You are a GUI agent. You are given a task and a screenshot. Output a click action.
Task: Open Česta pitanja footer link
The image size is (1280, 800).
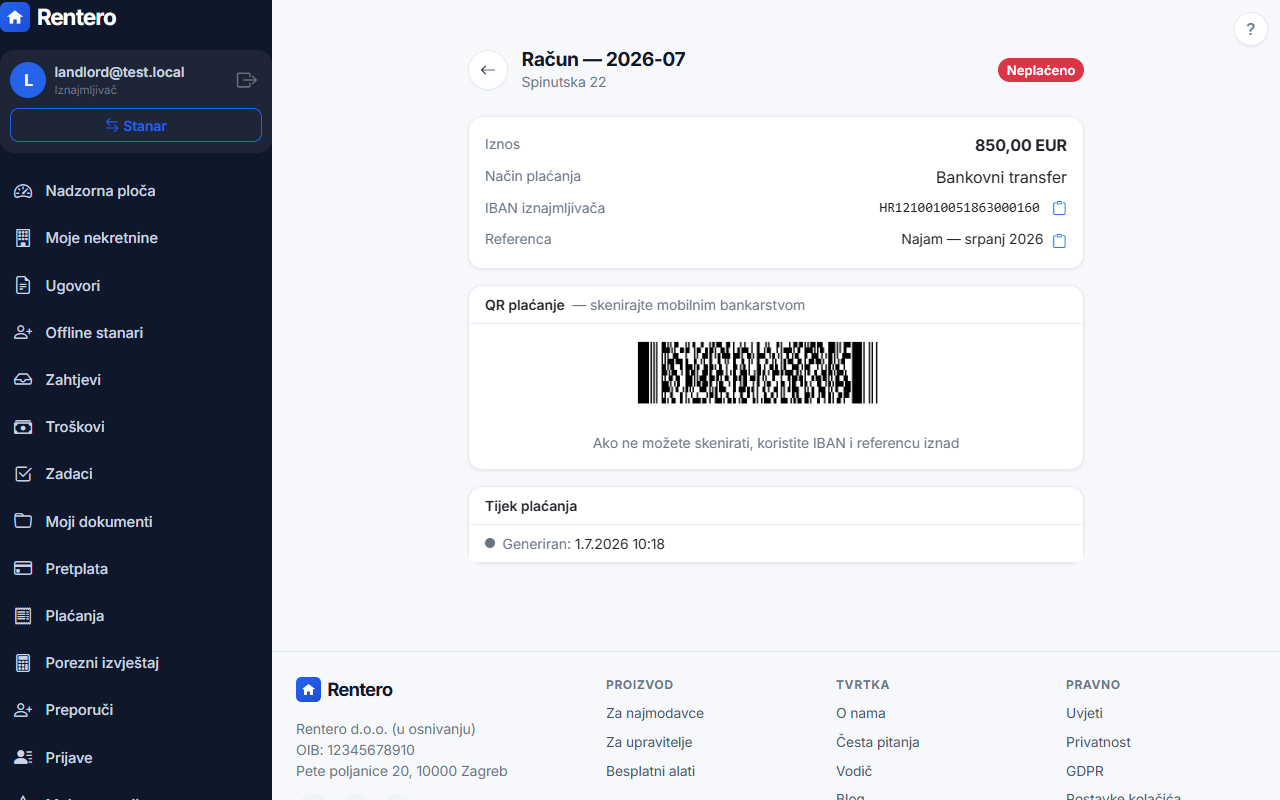[x=878, y=742]
